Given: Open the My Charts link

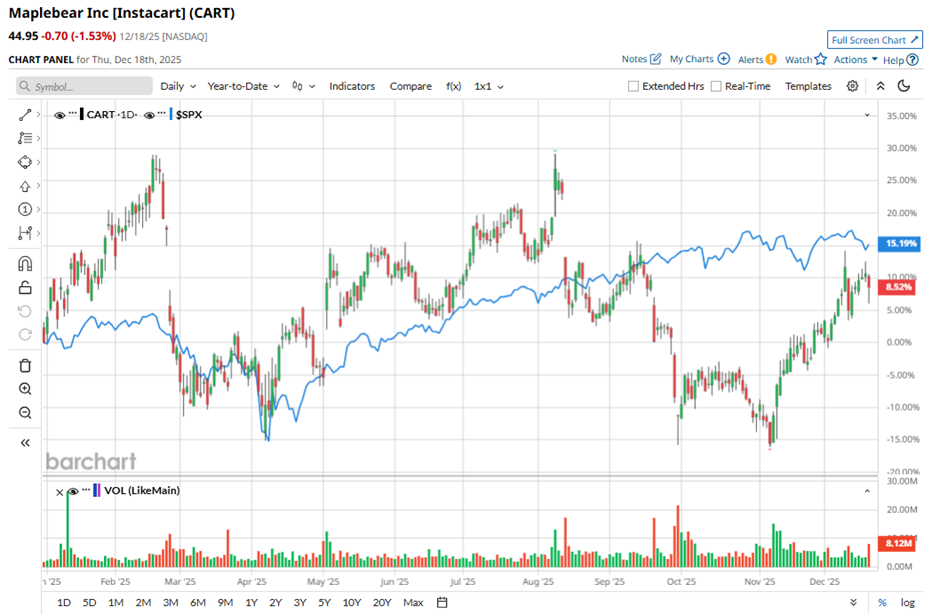Looking at the screenshot, I should pos(691,59).
